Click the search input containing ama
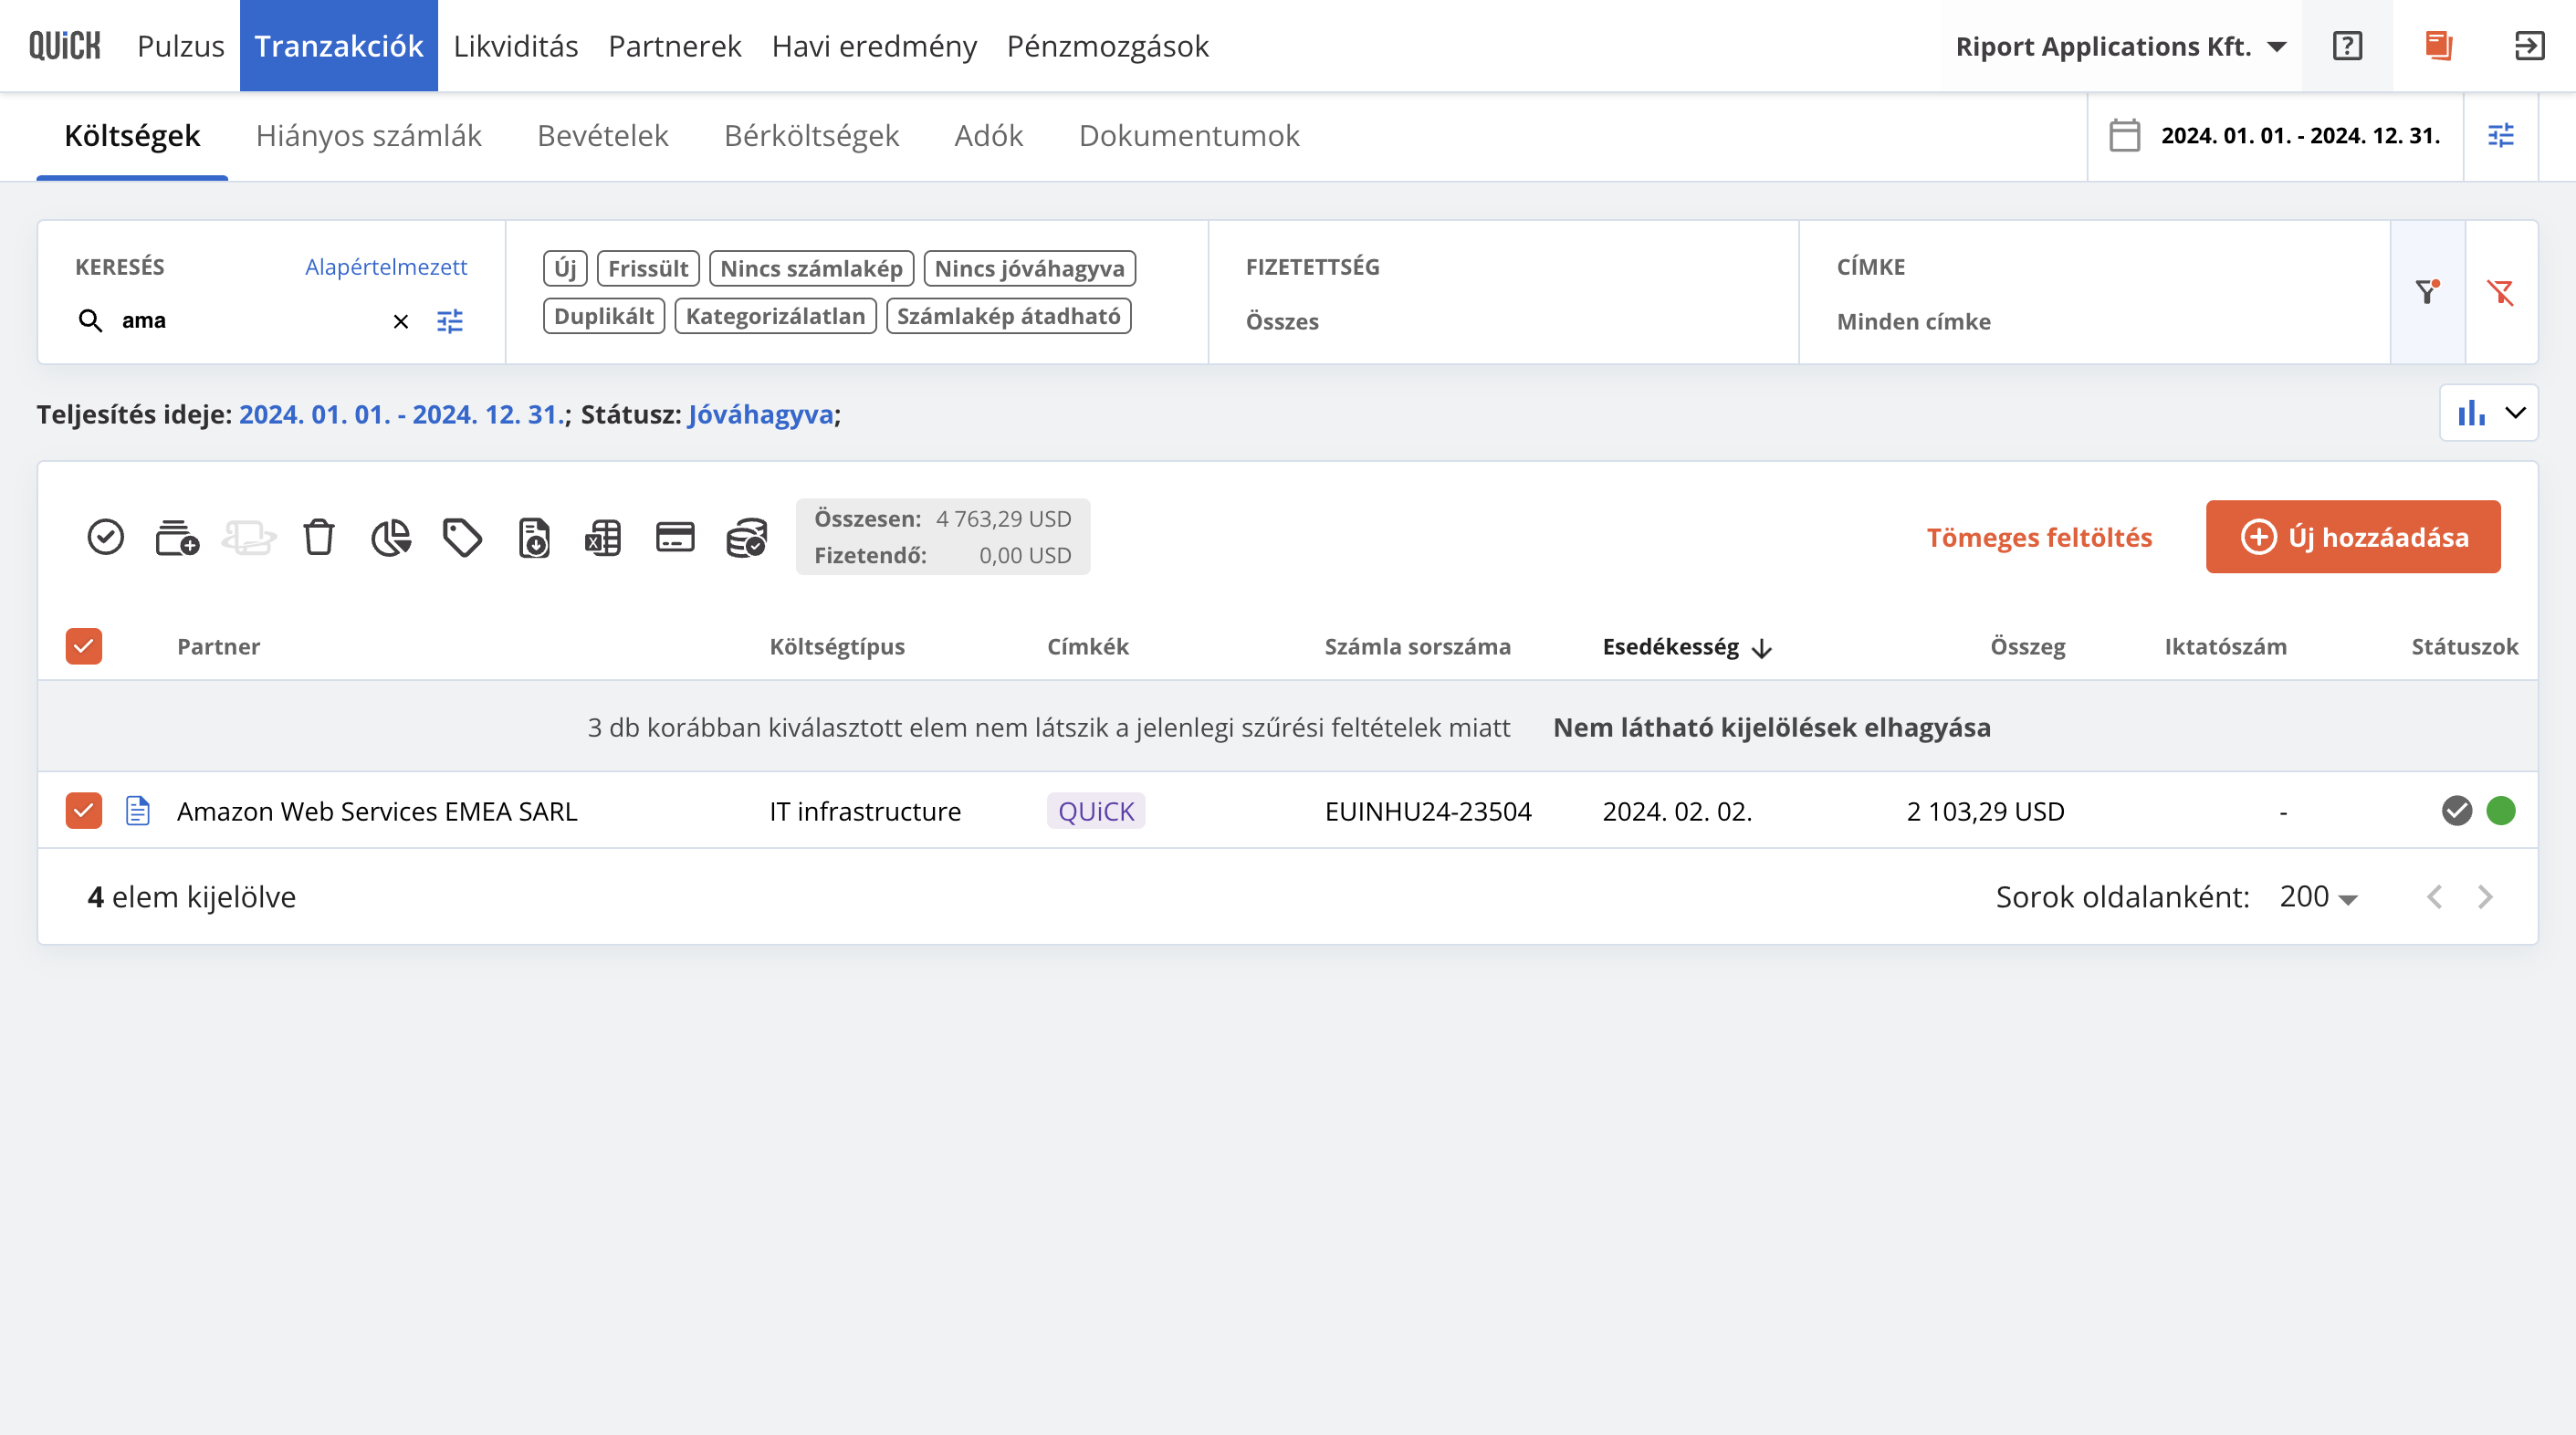Screen dimensions: 2576x1435 pyautogui.click(x=250, y=321)
